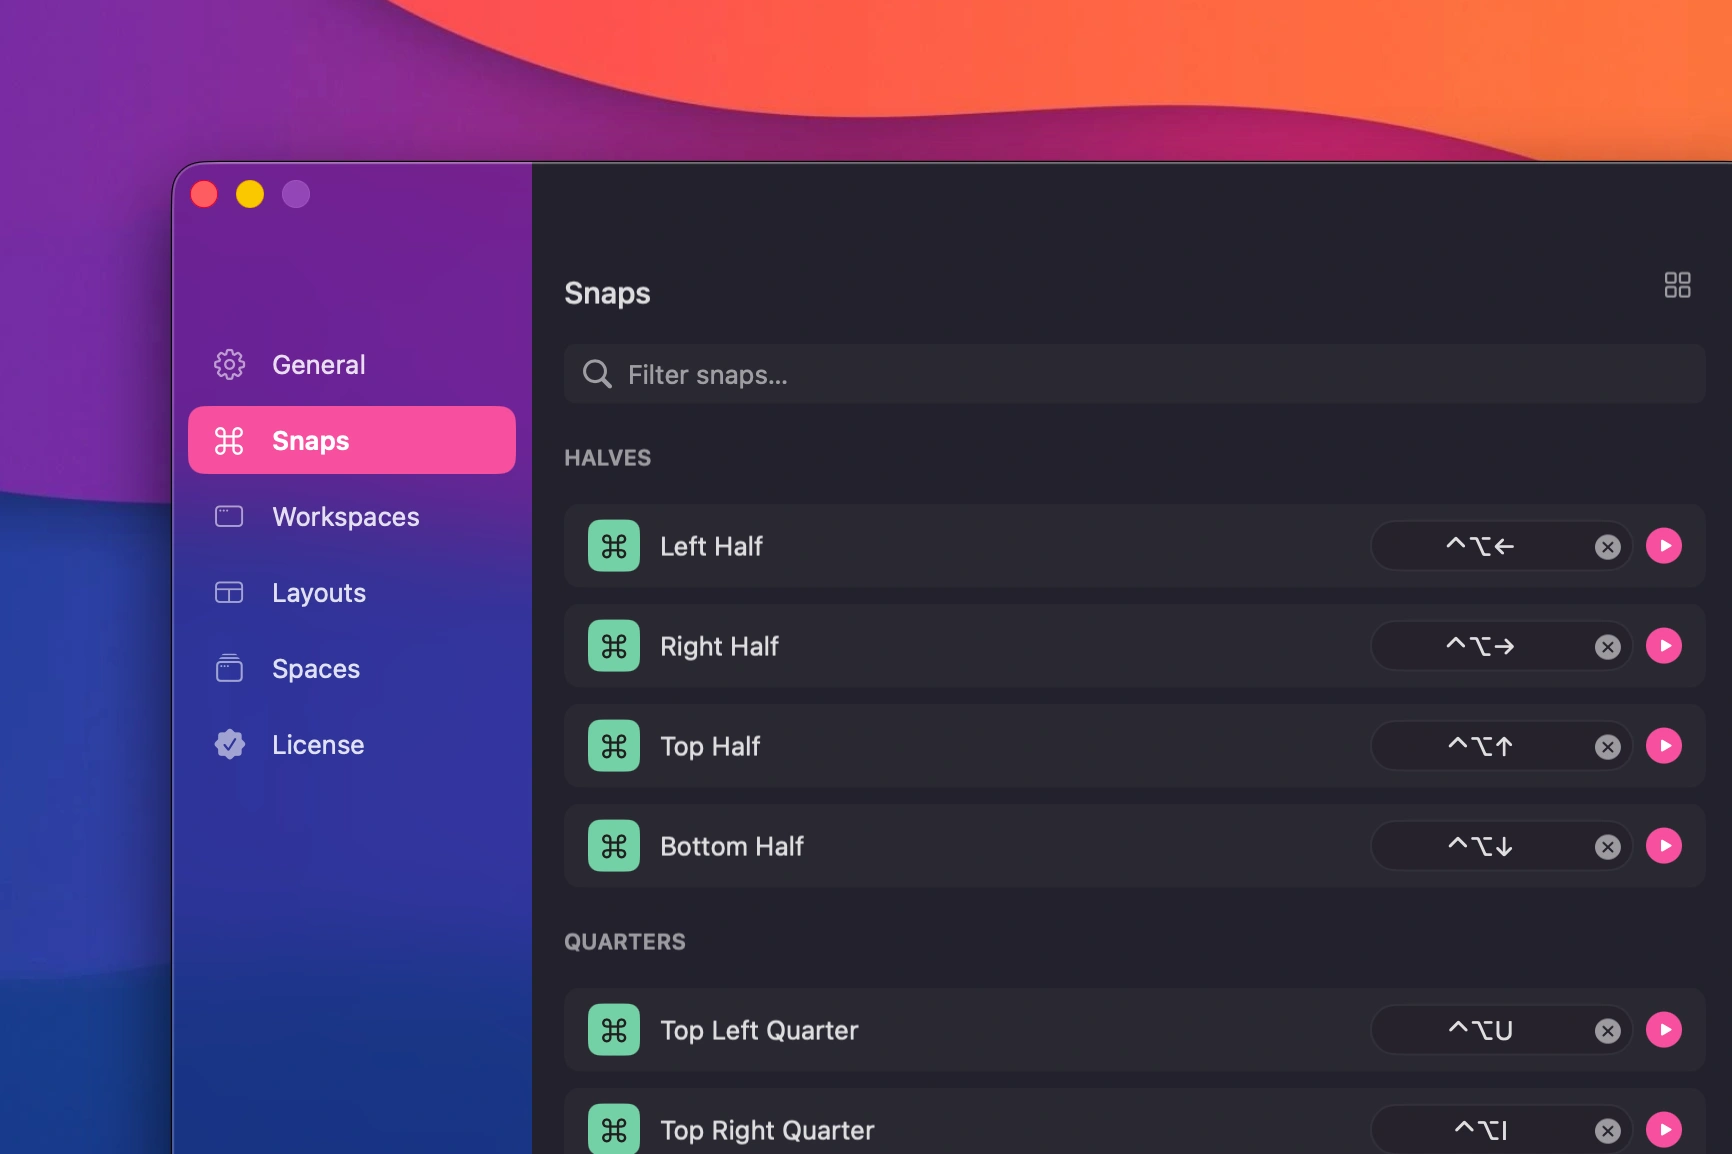
Task: Run the Bottom Half snap
Action: pos(1664,846)
